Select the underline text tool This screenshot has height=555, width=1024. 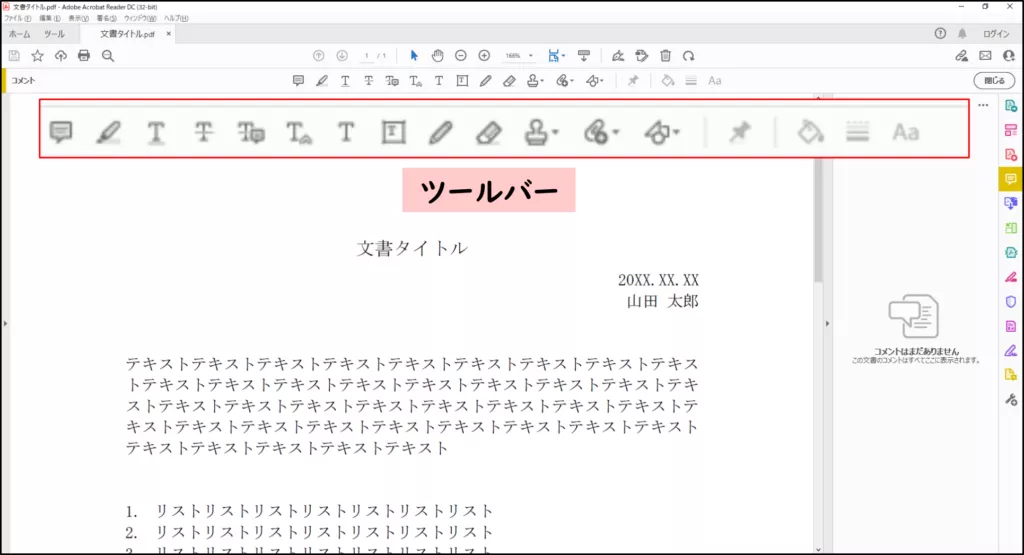tap(345, 80)
